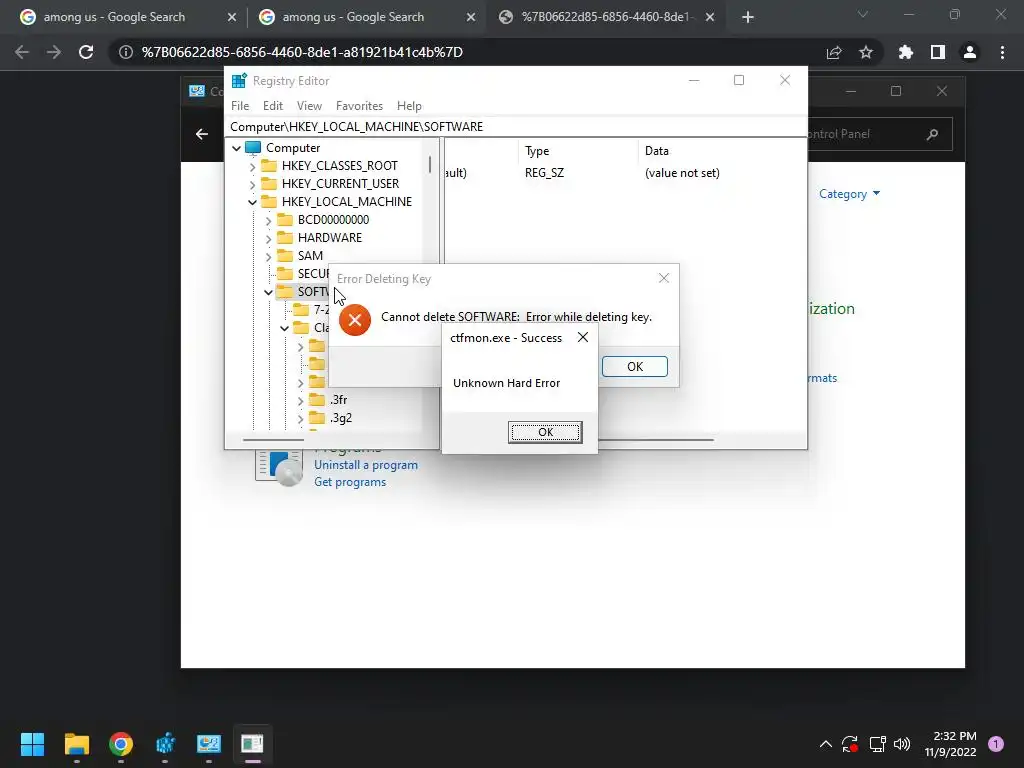
Task: Click the Programs category icon
Action: tap(280, 468)
